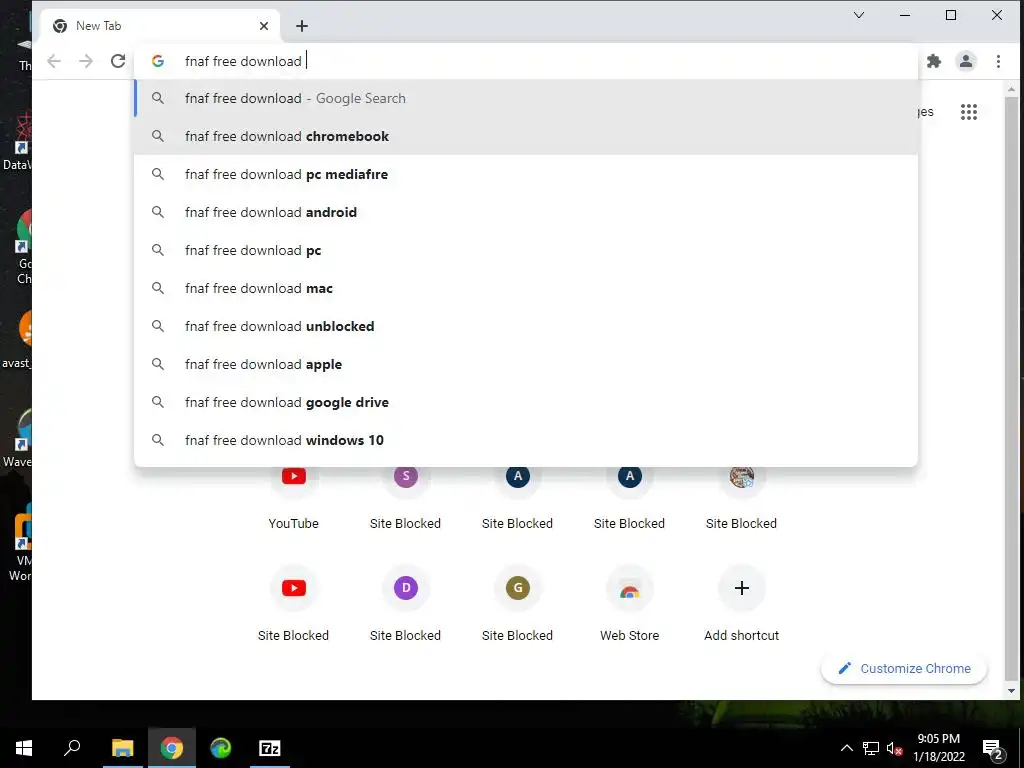The image size is (1024, 768).
Task: Open File Explorer from the taskbar
Action: [x=122, y=748]
